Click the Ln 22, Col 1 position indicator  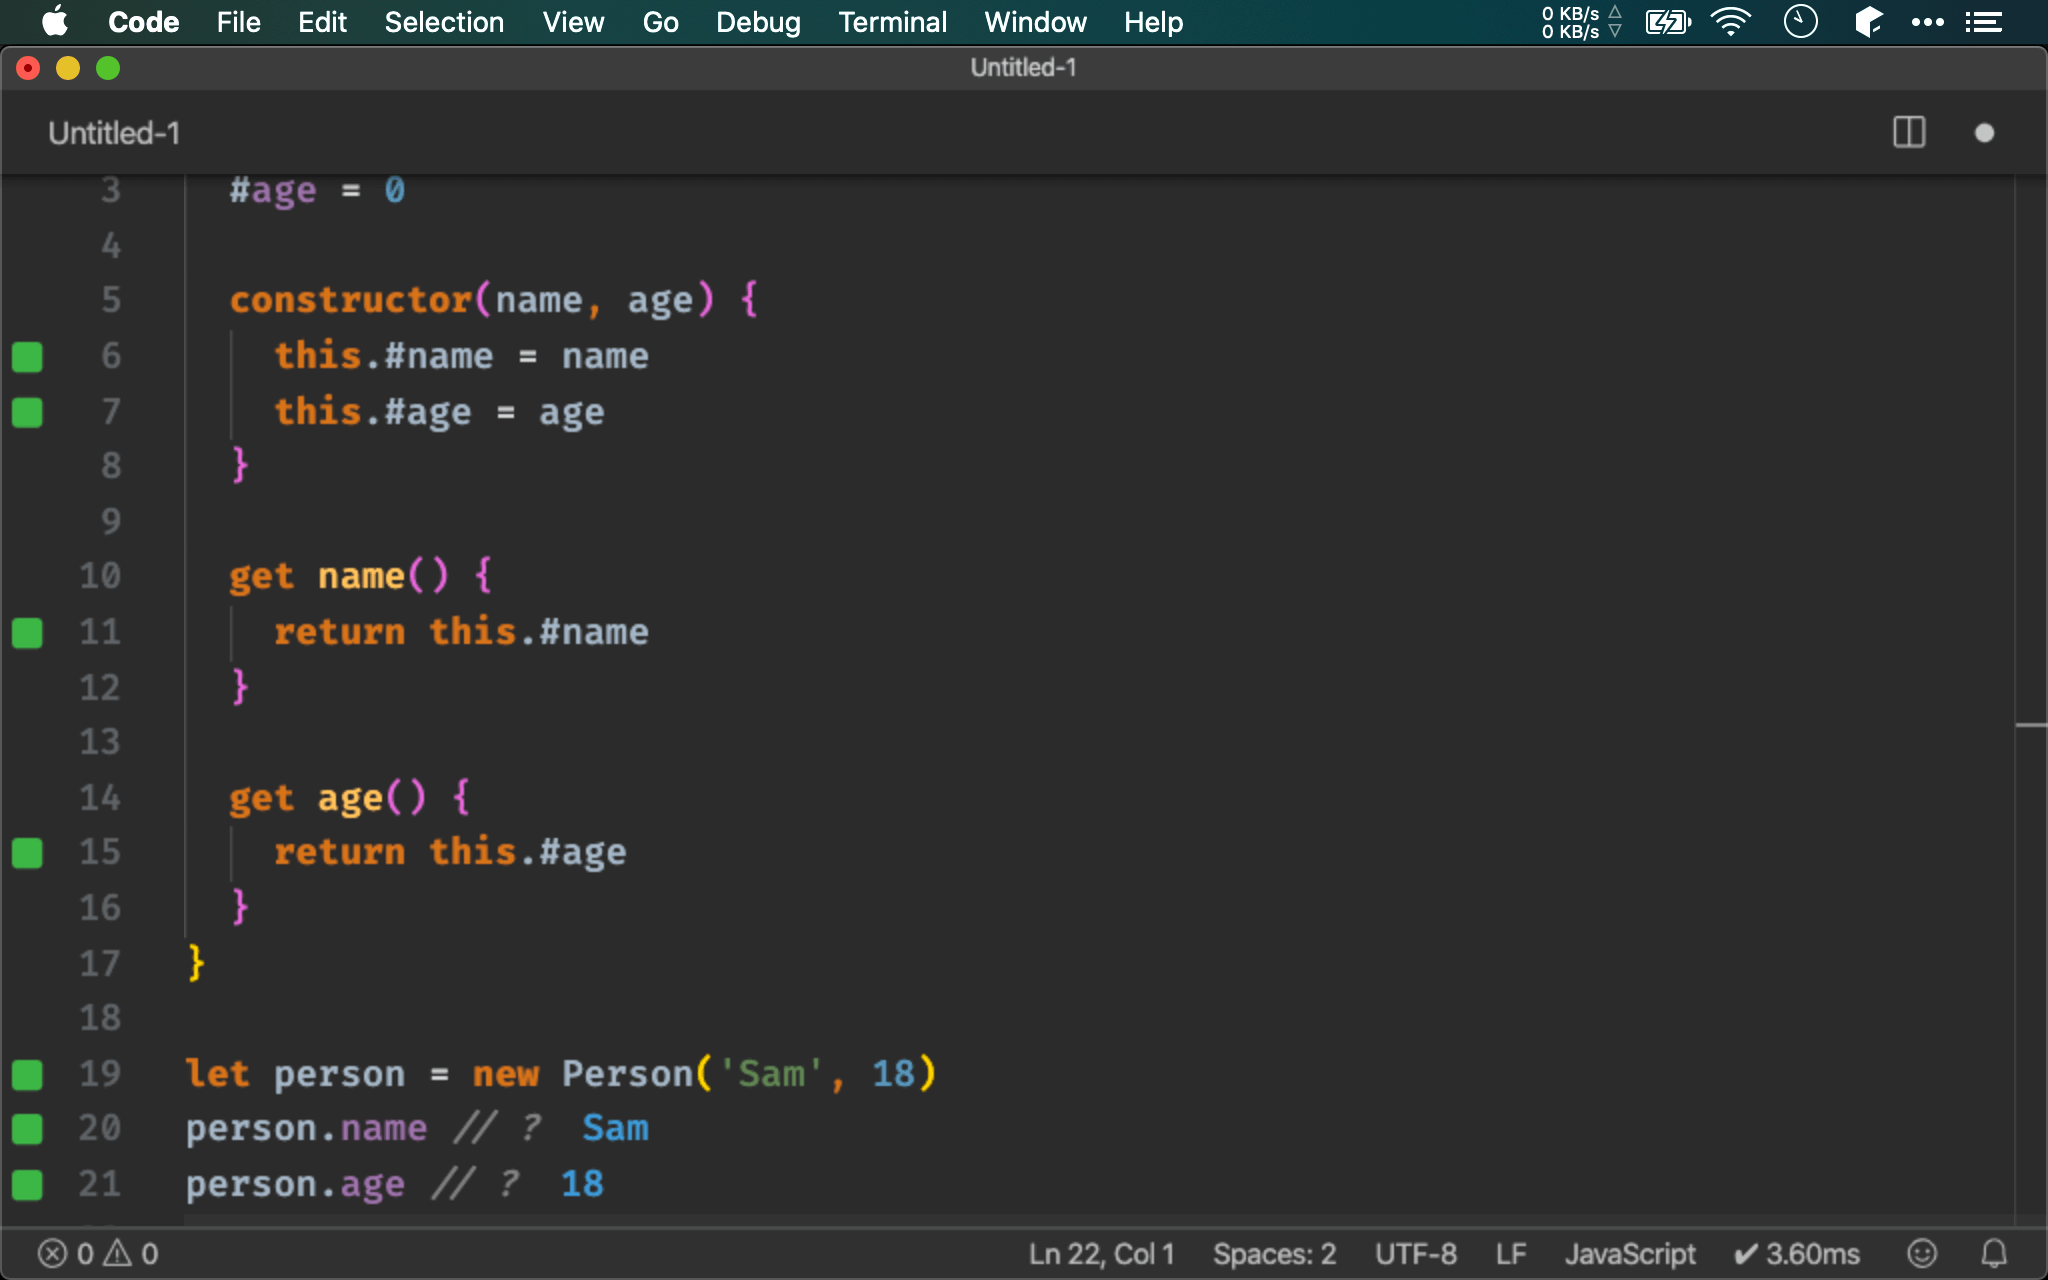pos(1101,1253)
